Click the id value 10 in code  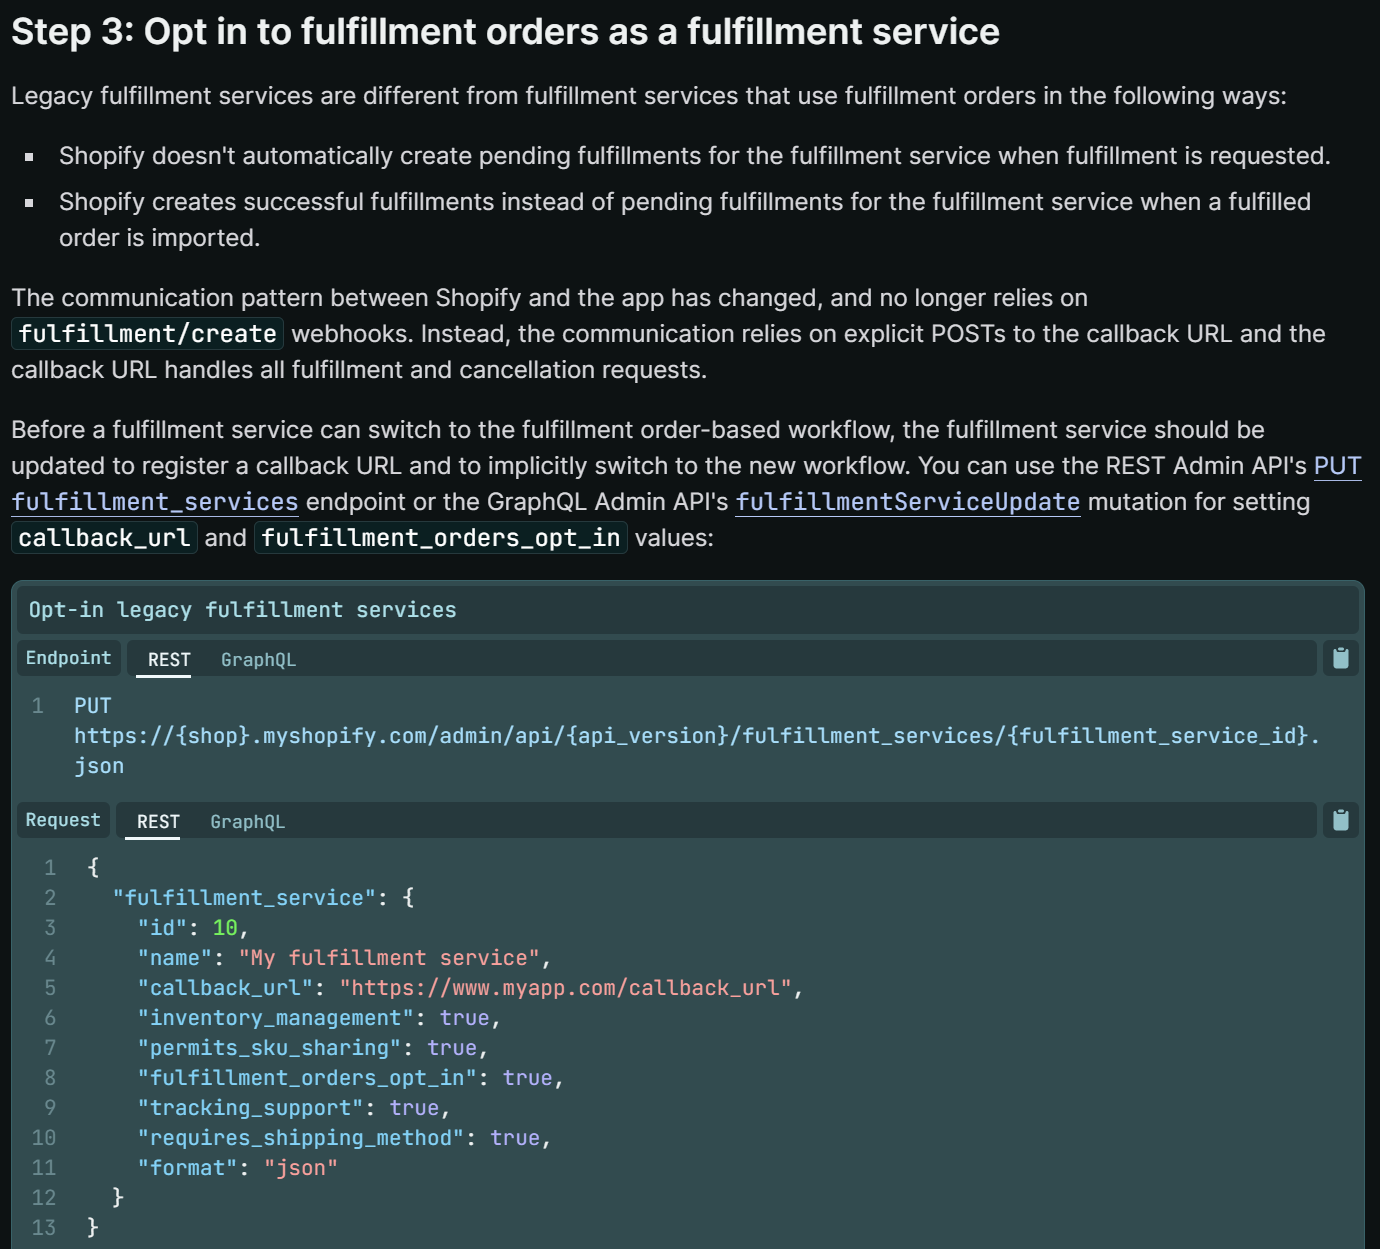tap(225, 927)
